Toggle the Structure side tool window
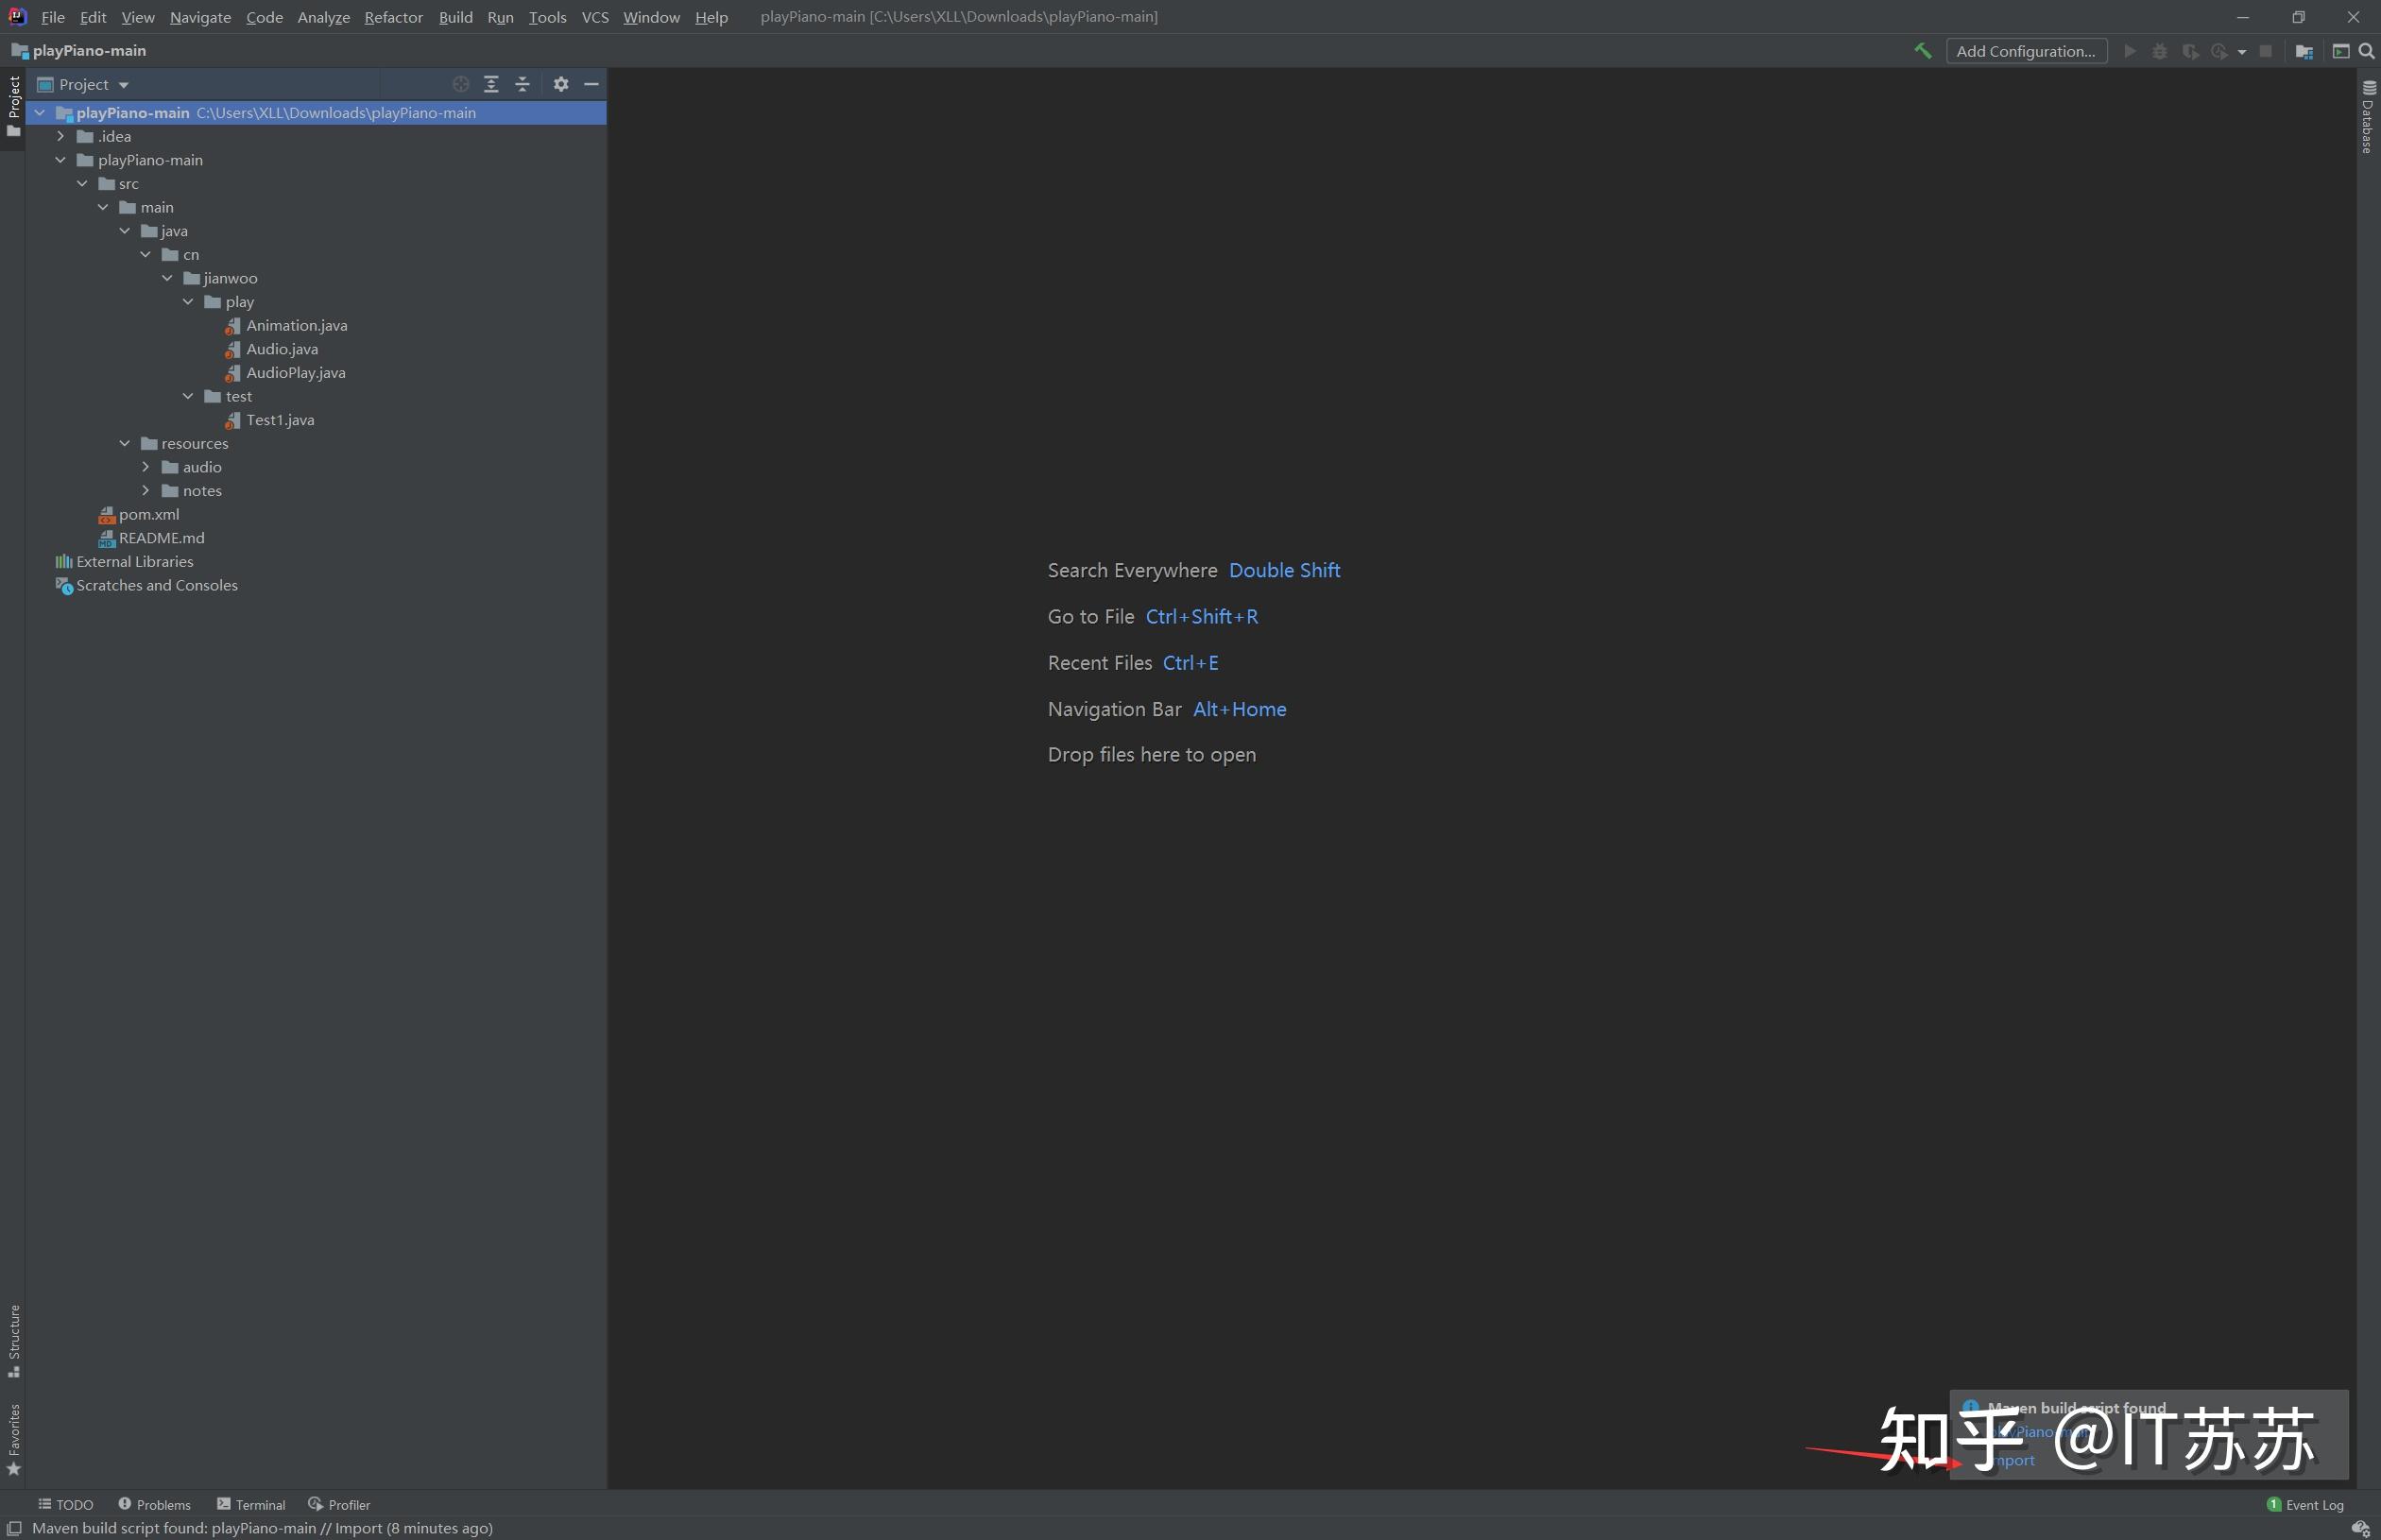The height and width of the screenshot is (1540, 2381). [x=14, y=1340]
